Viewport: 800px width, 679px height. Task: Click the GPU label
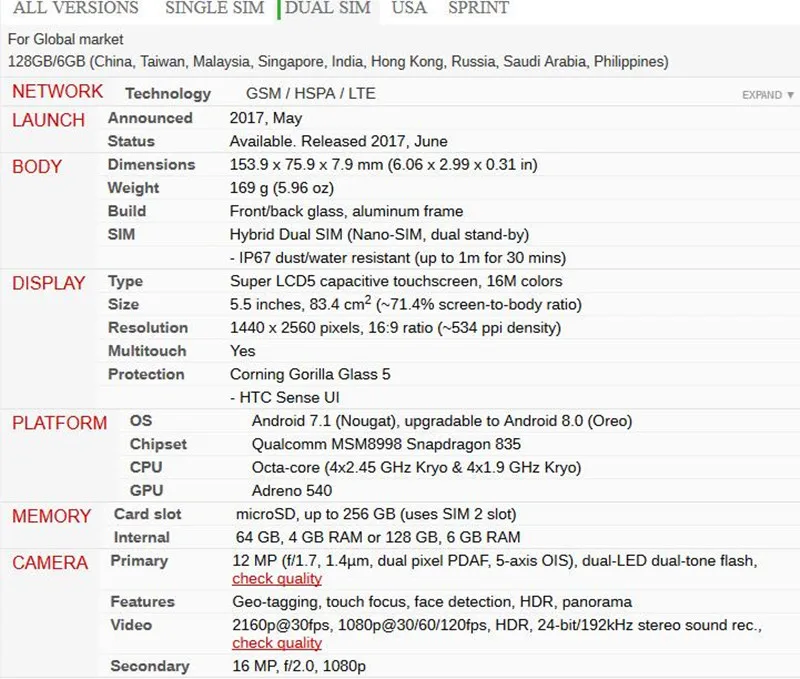point(146,491)
